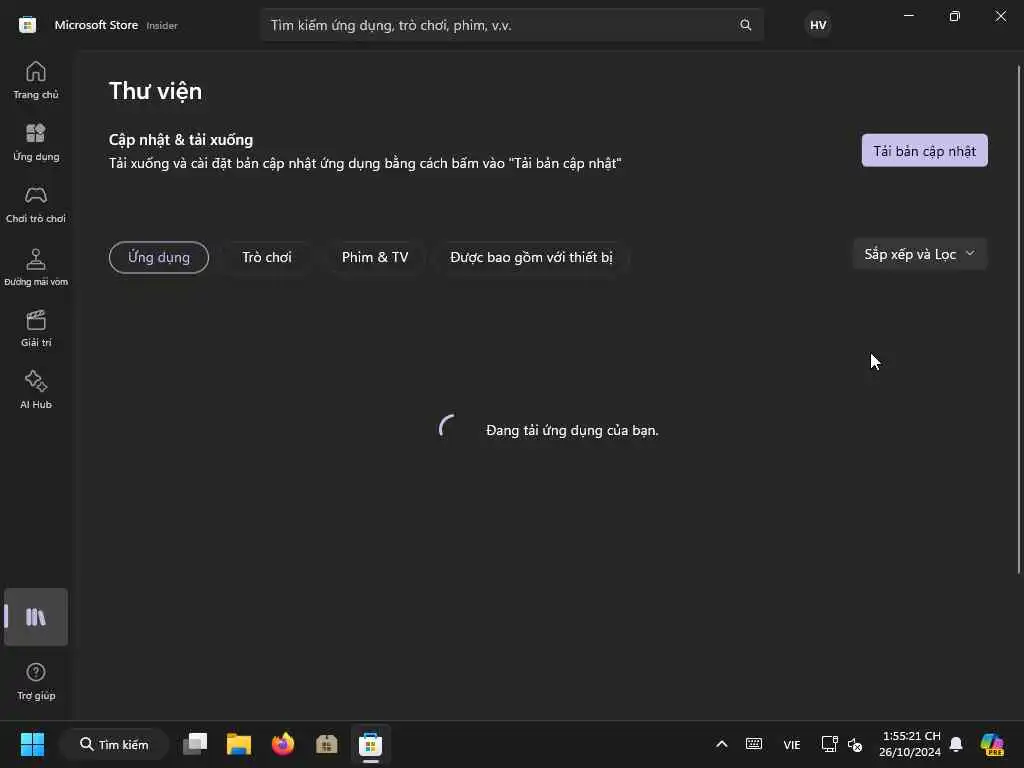The width and height of the screenshot is (1024, 768).
Task: Click the search magnifier icon
Action: [x=745, y=25]
